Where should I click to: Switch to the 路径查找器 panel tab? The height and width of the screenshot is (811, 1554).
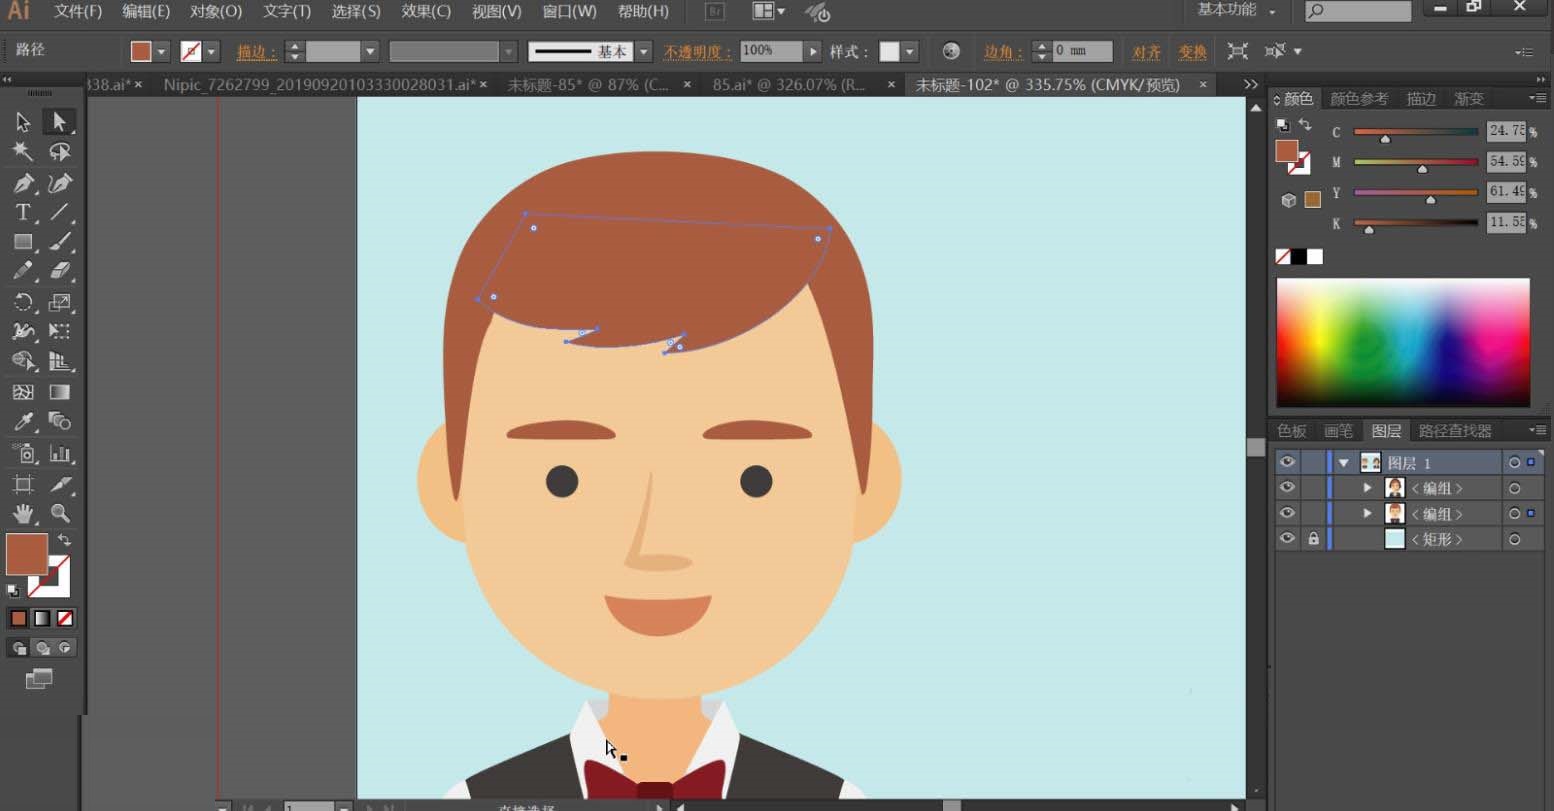[x=1454, y=431]
